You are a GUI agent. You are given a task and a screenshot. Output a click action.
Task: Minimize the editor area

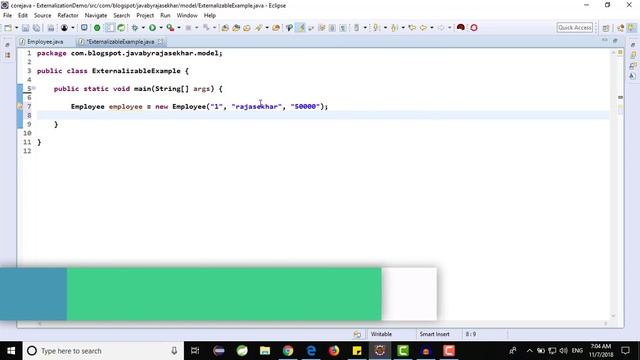604,40
